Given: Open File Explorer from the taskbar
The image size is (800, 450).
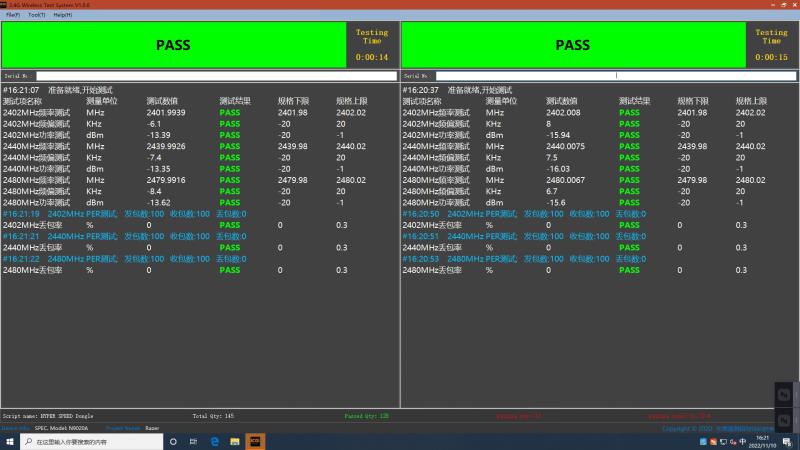Looking at the screenshot, I should click(235, 441).
